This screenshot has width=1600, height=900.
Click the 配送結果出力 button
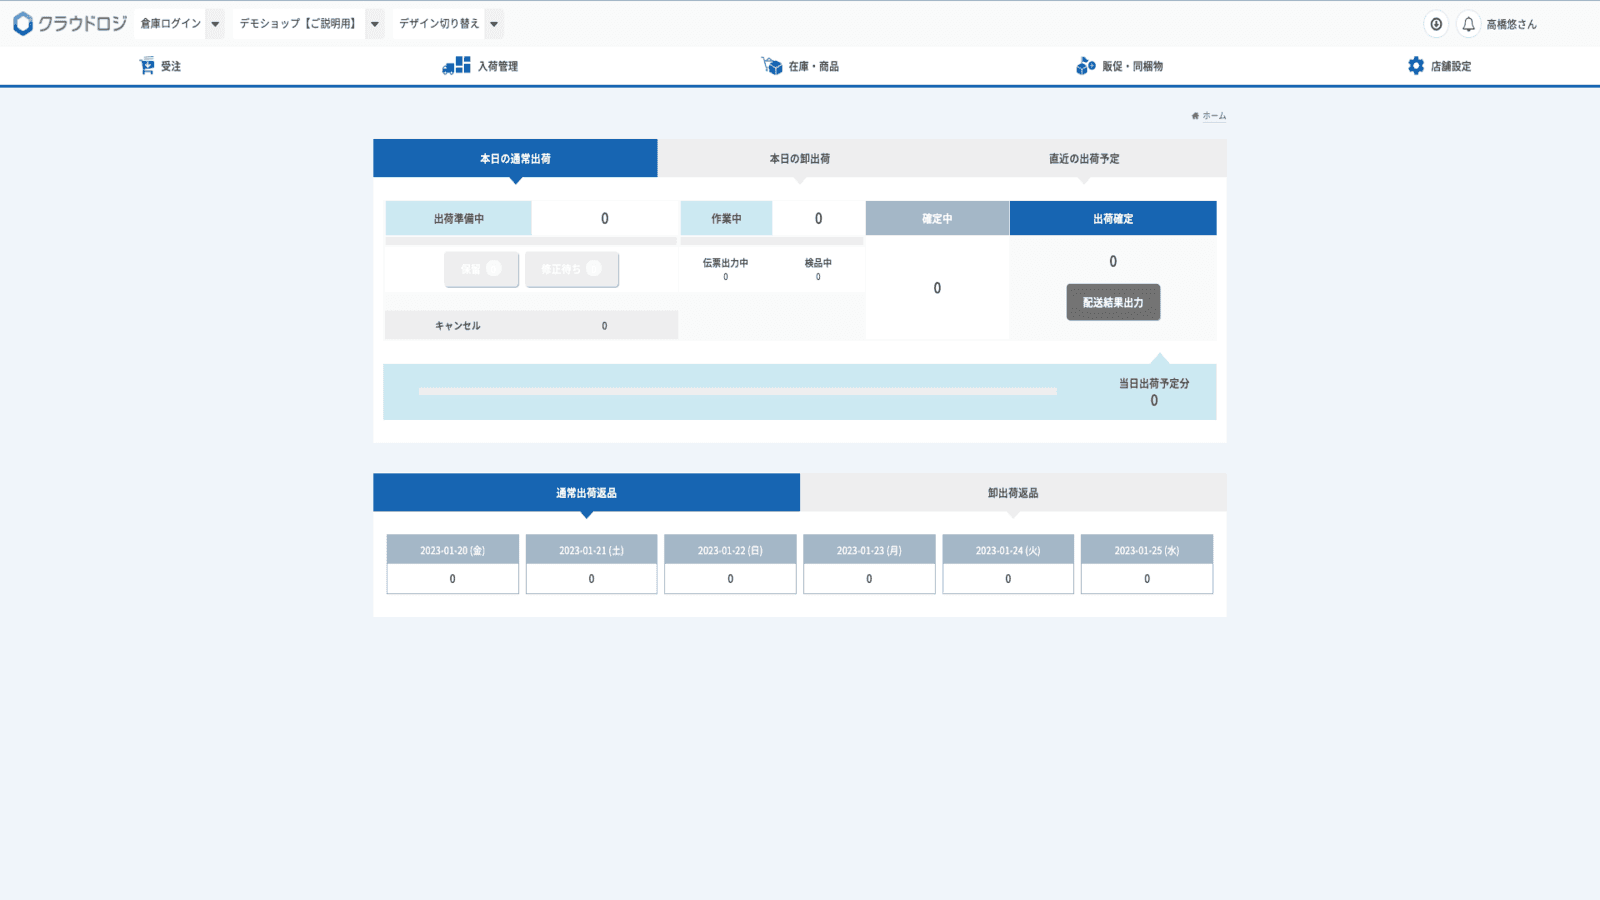tap(1113, 302)
